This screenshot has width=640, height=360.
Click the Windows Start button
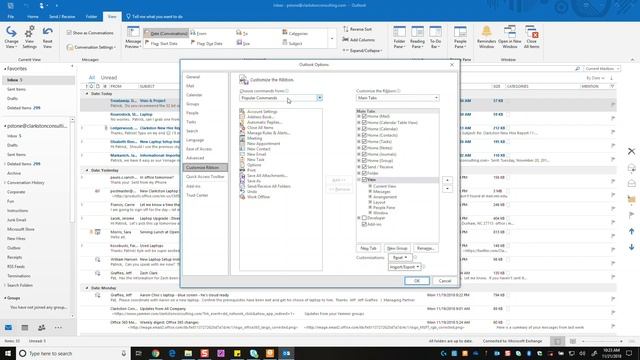point(8,353)
